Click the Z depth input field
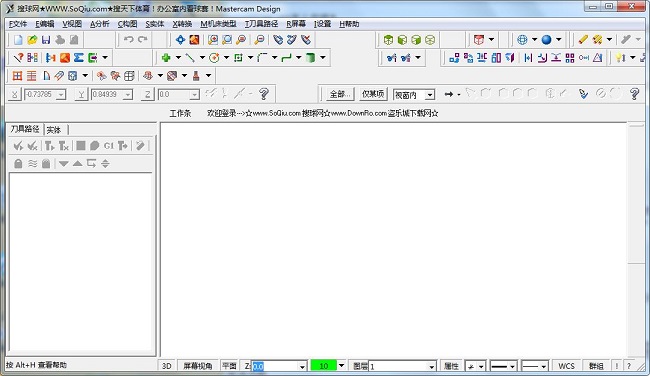The image size is (650, 376). [x=275, y=366]
